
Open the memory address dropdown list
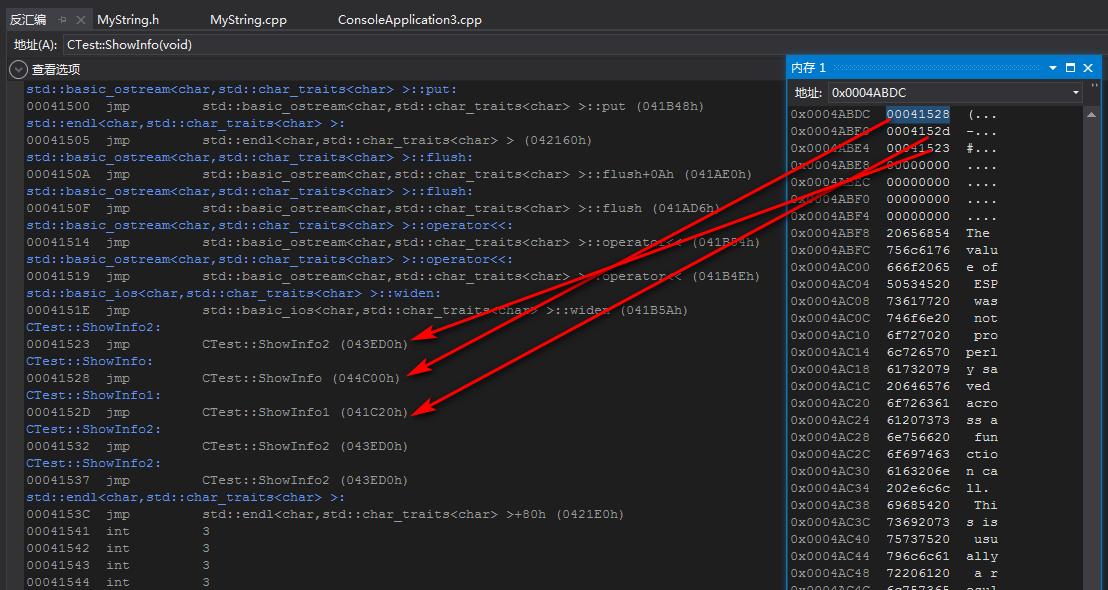pyautogui.click(x=1076, y=92)
